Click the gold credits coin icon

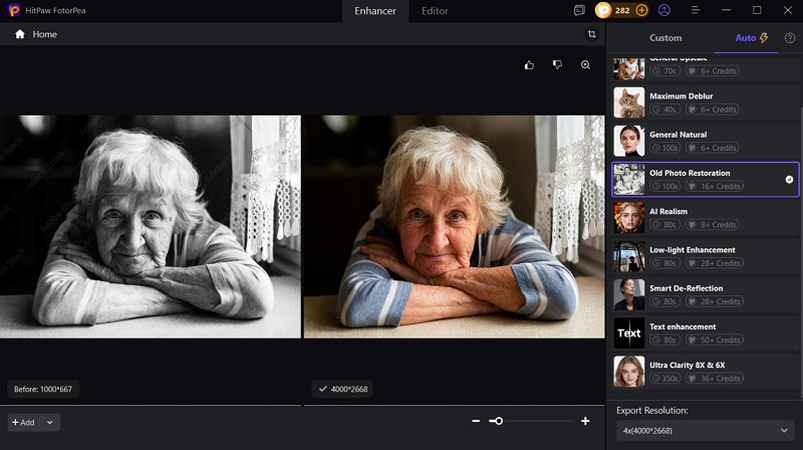click(603, 10)
